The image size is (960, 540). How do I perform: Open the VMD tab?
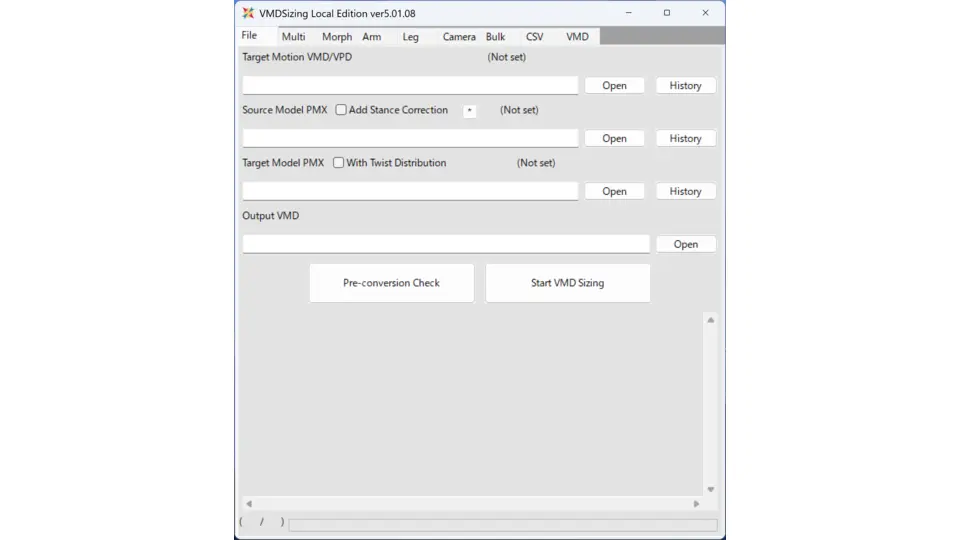click(x=577, y=37)
